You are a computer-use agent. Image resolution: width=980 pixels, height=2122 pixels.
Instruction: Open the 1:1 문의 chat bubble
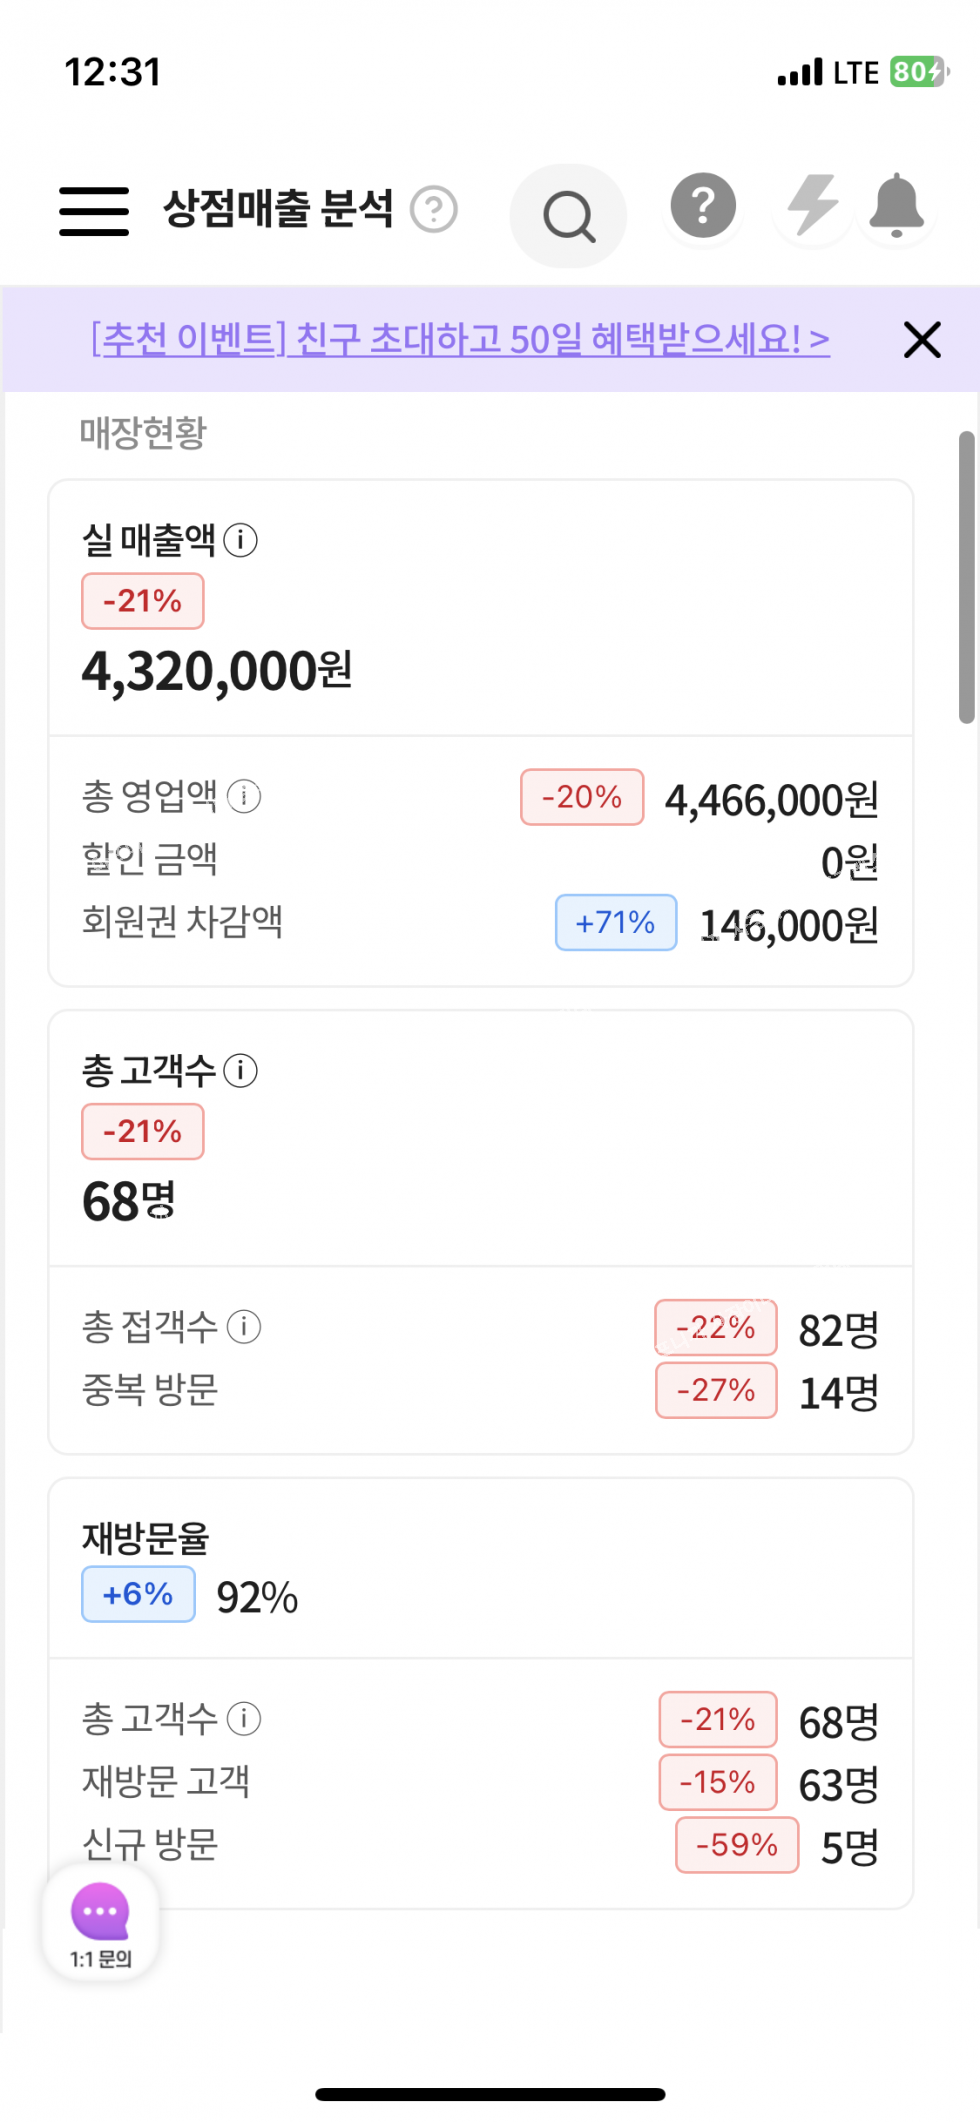100,1922
